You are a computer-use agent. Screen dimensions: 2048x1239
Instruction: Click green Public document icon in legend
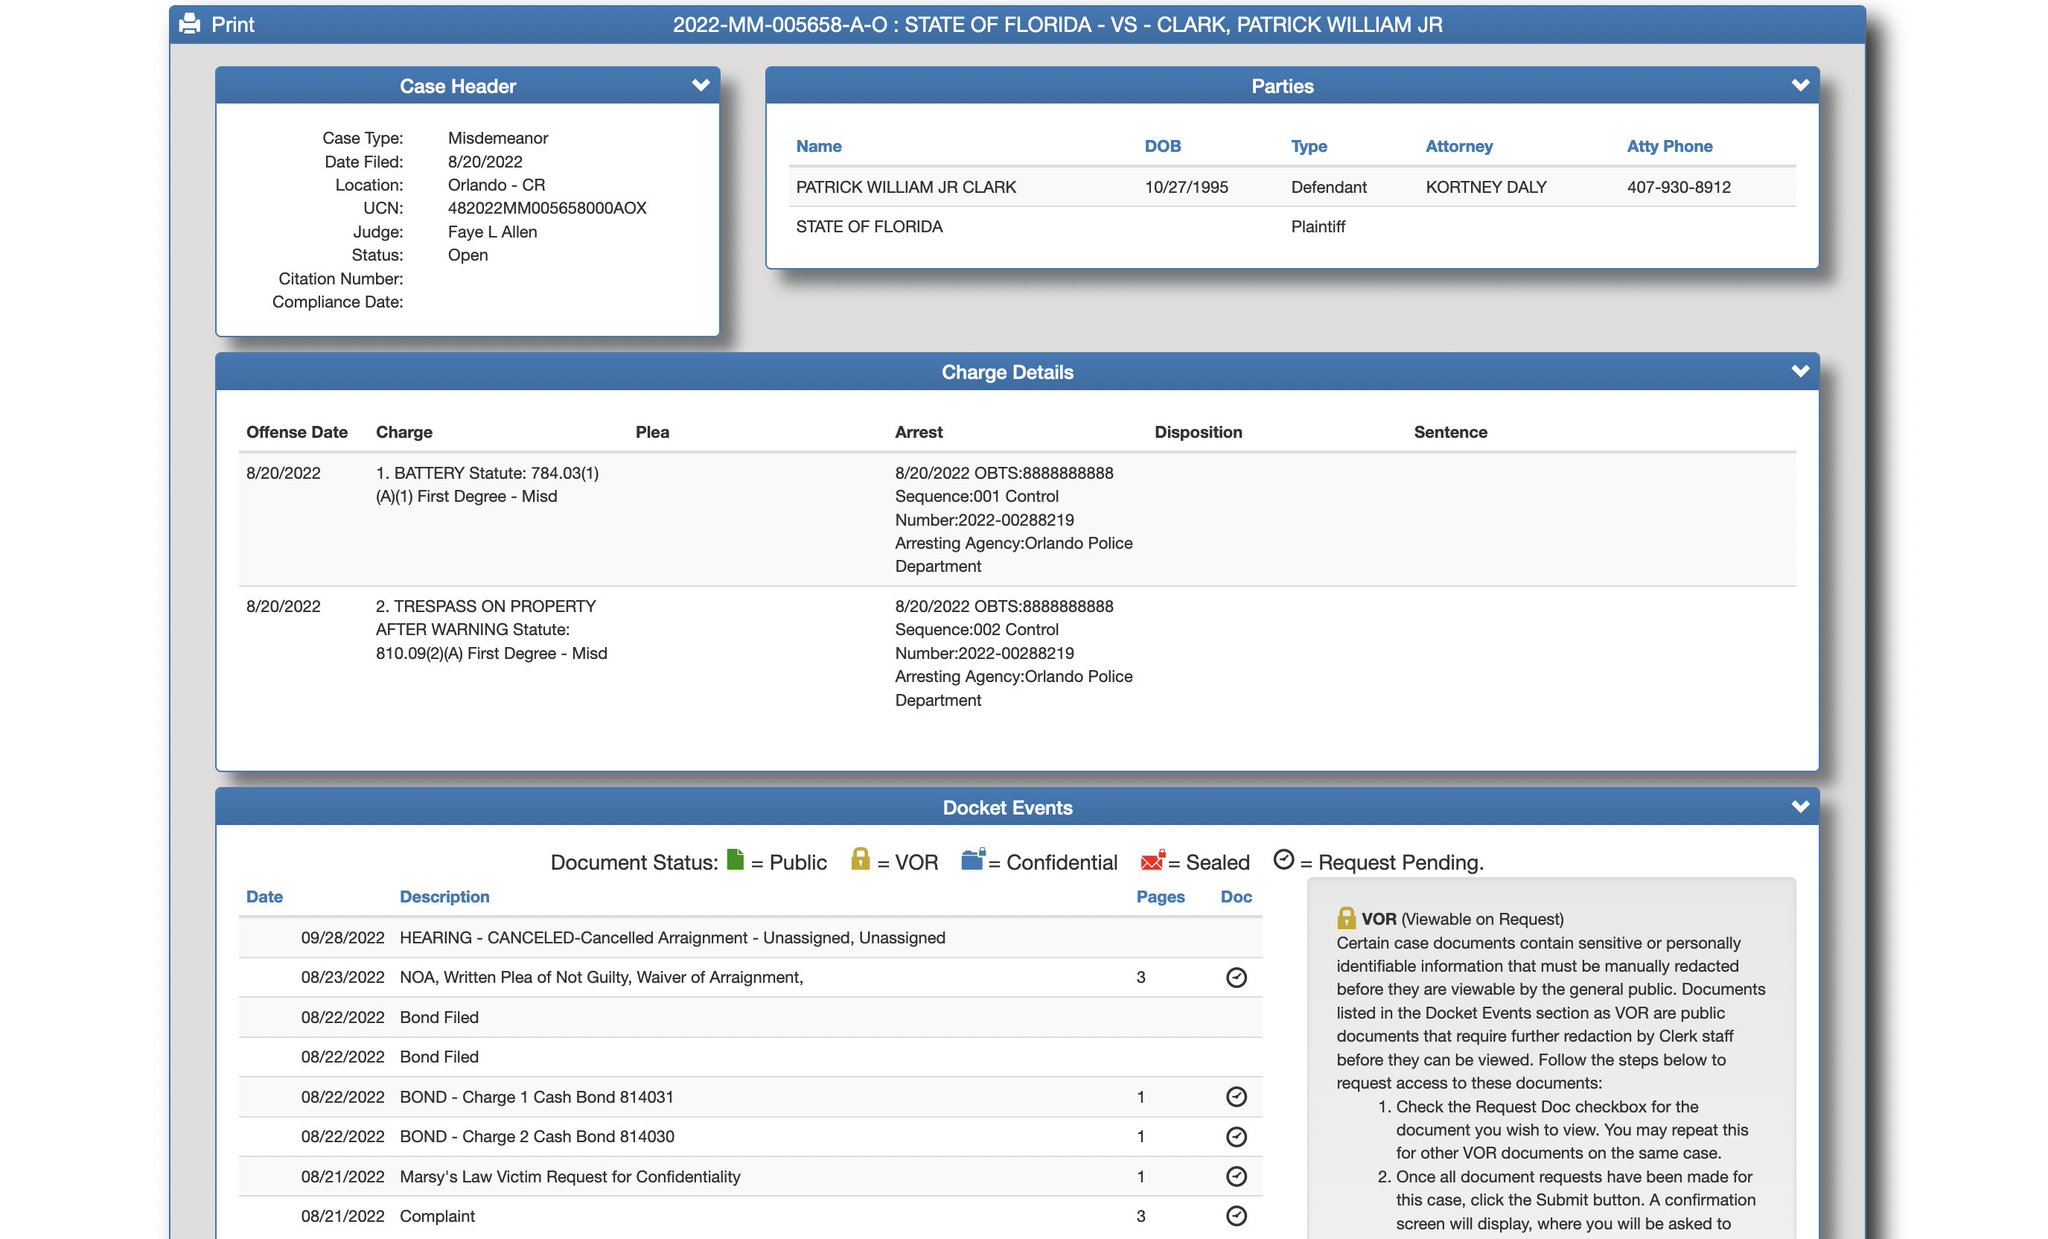tap(735, 860)
